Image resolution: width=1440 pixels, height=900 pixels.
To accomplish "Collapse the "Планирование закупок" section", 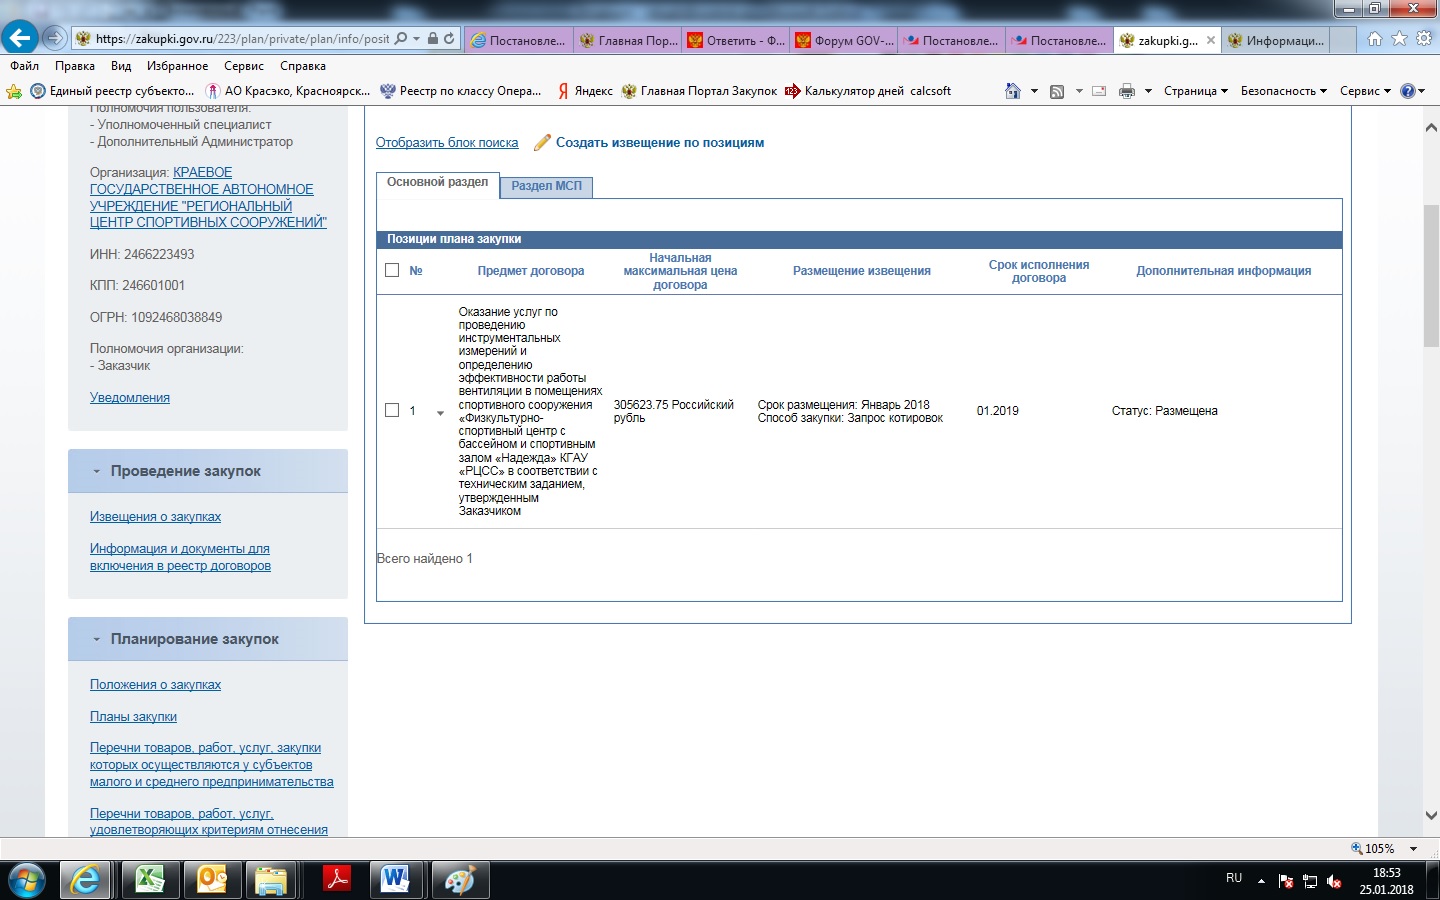I will 97,639.
